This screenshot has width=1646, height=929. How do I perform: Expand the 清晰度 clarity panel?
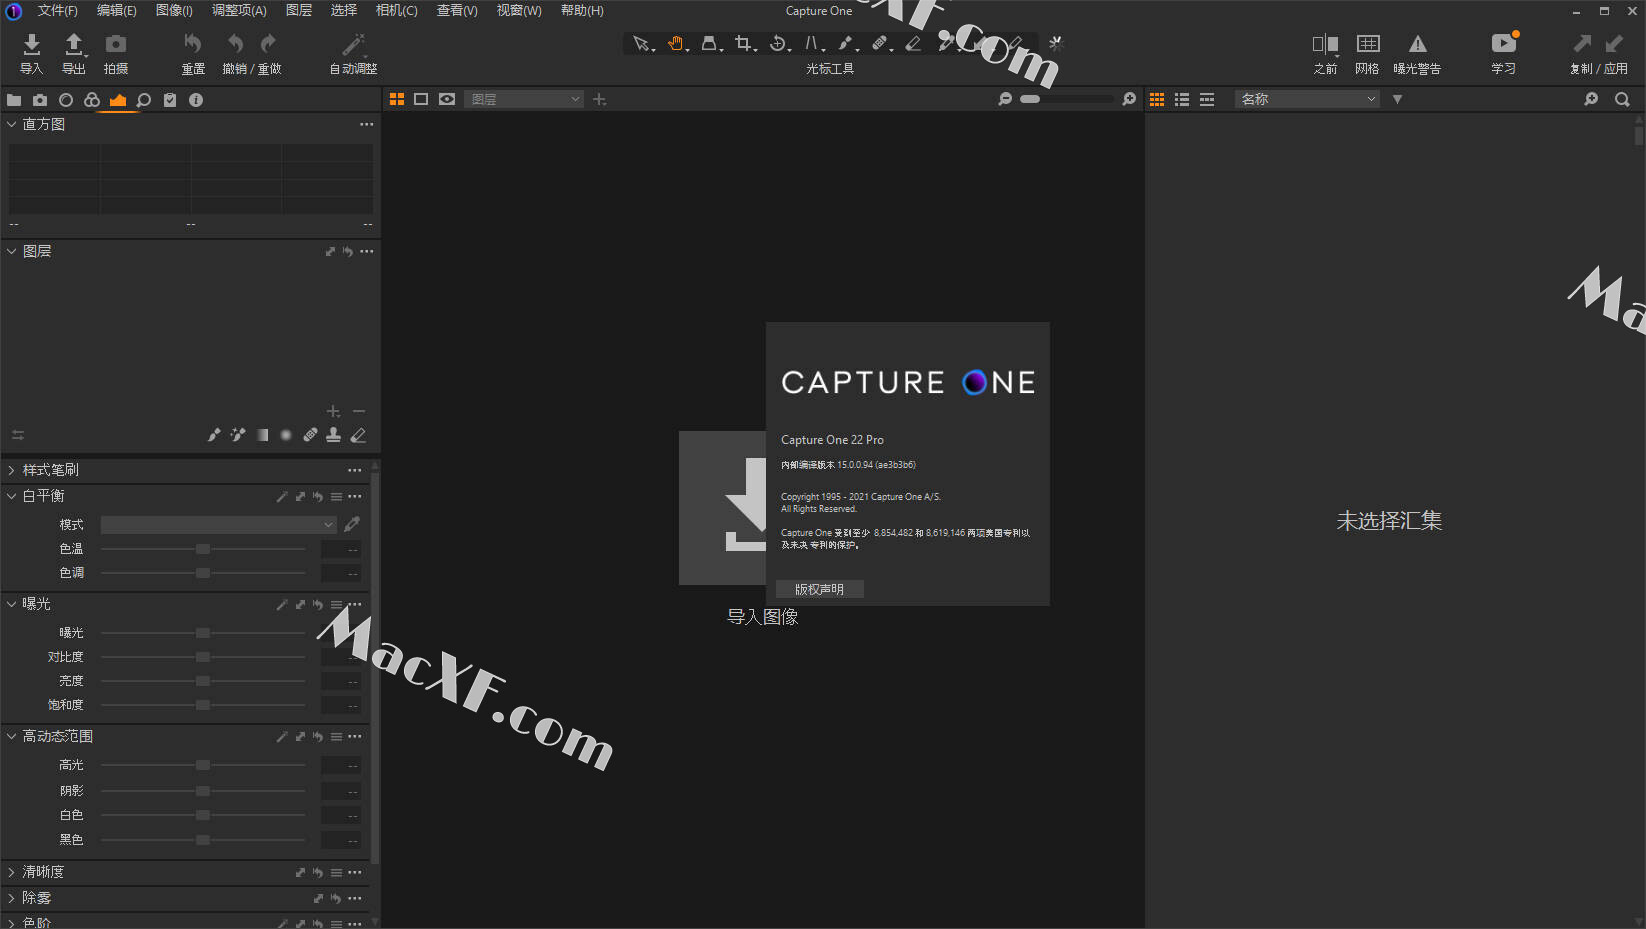(12, 872)
